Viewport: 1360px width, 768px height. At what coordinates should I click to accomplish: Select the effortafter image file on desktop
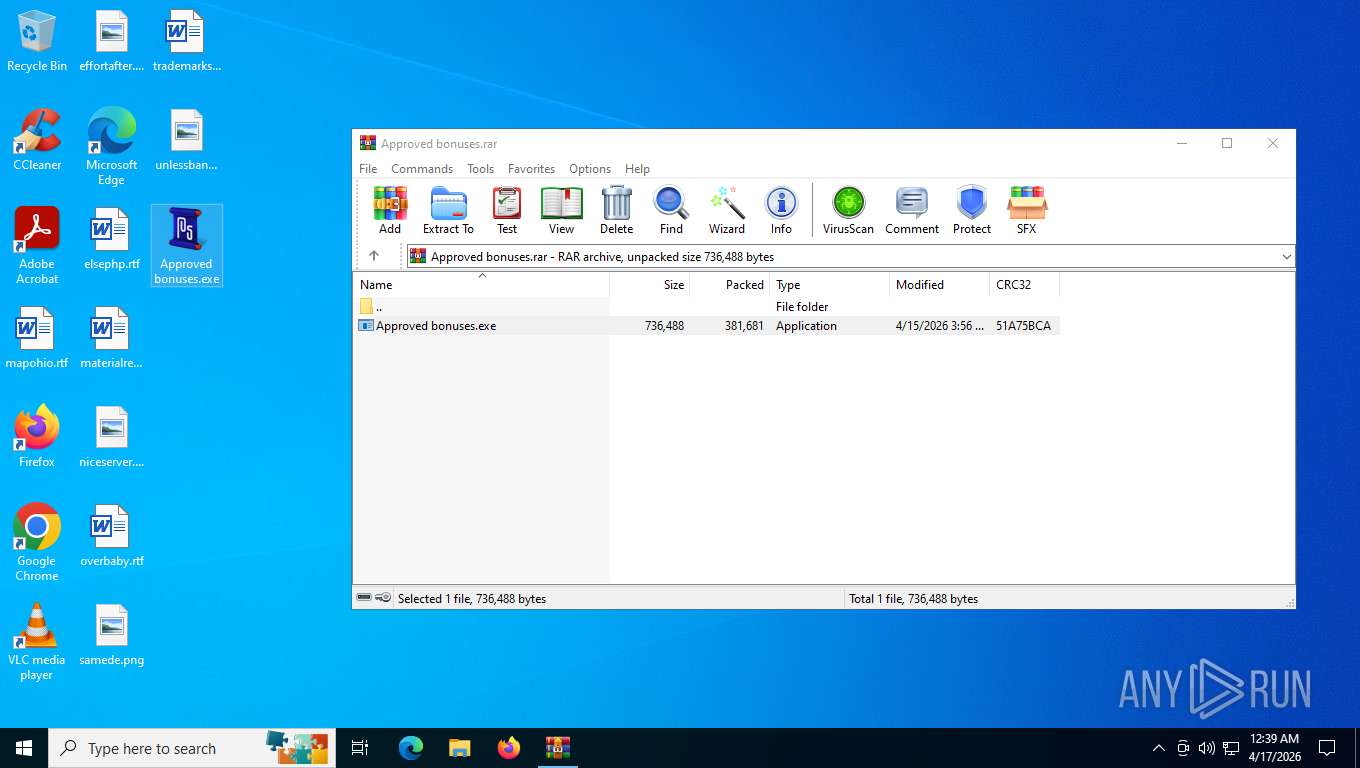[x=112, y=42]
